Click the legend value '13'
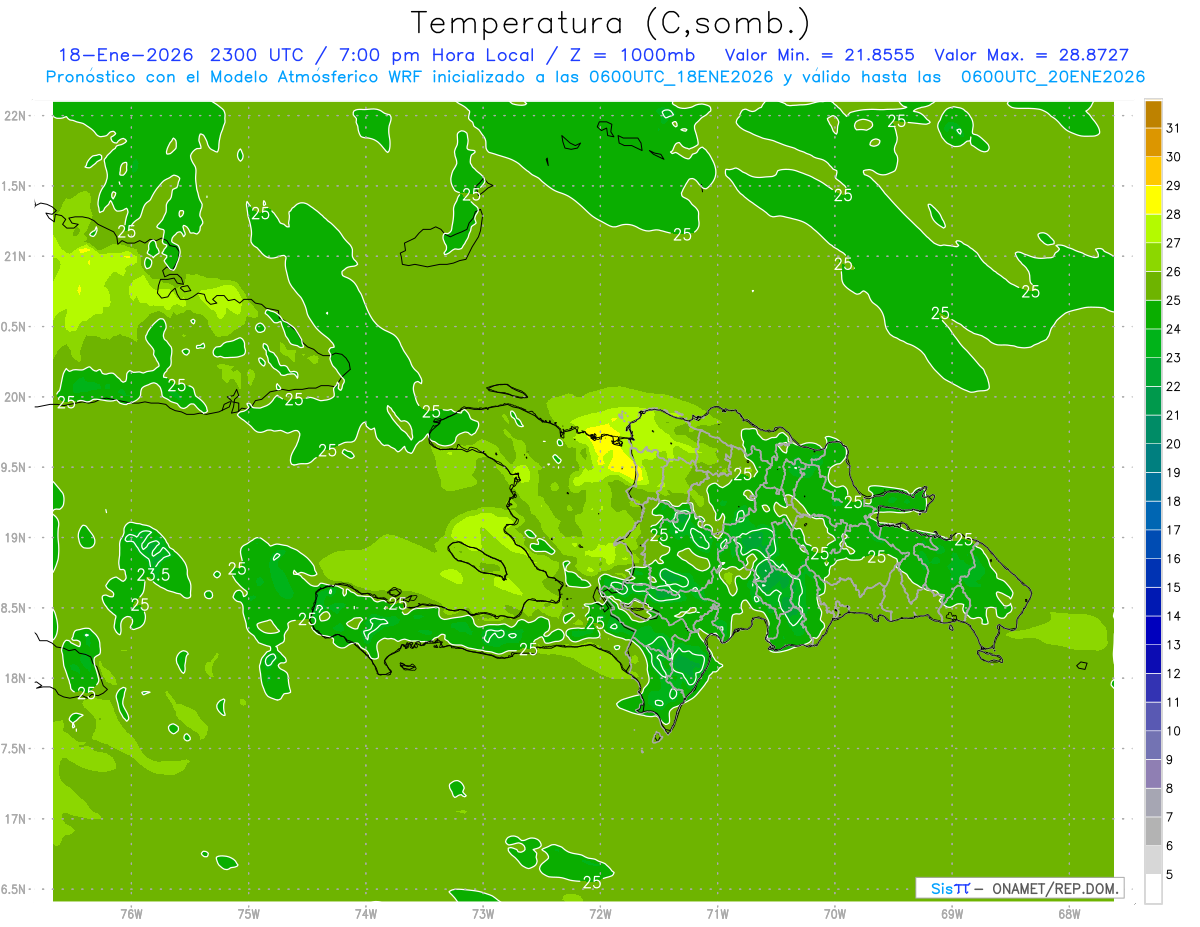 (x=1174, y=645)
